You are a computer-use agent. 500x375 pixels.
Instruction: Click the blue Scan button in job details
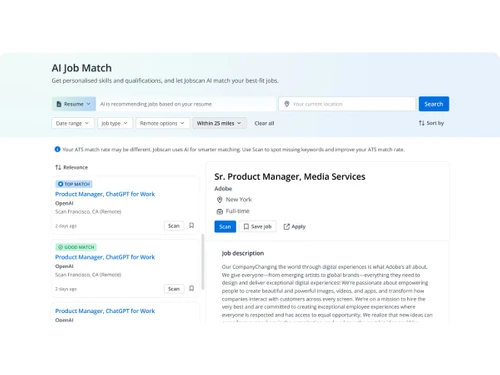pyautogui.click(x=225, y=227)
